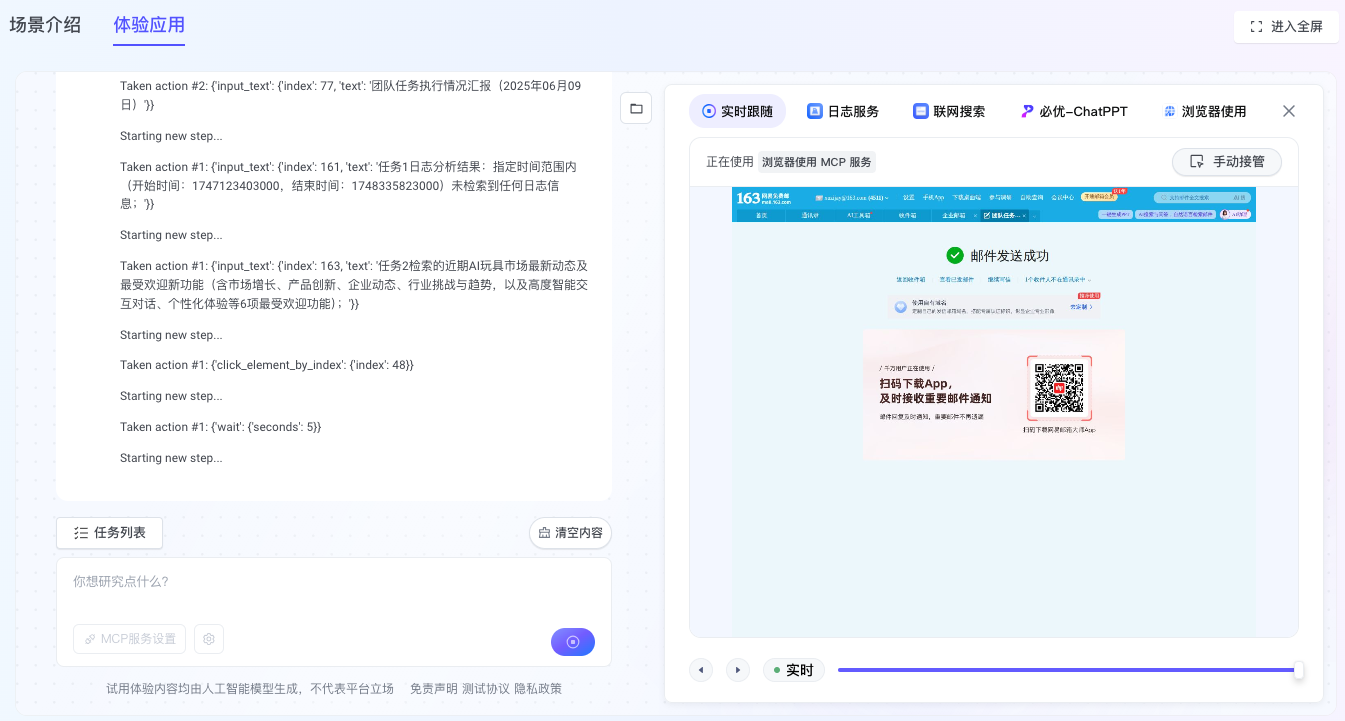Screen dimensions: 1345x721
Task: Click the 浏览器使用 MCP 服务 status label
Action: tap(817, 162)
